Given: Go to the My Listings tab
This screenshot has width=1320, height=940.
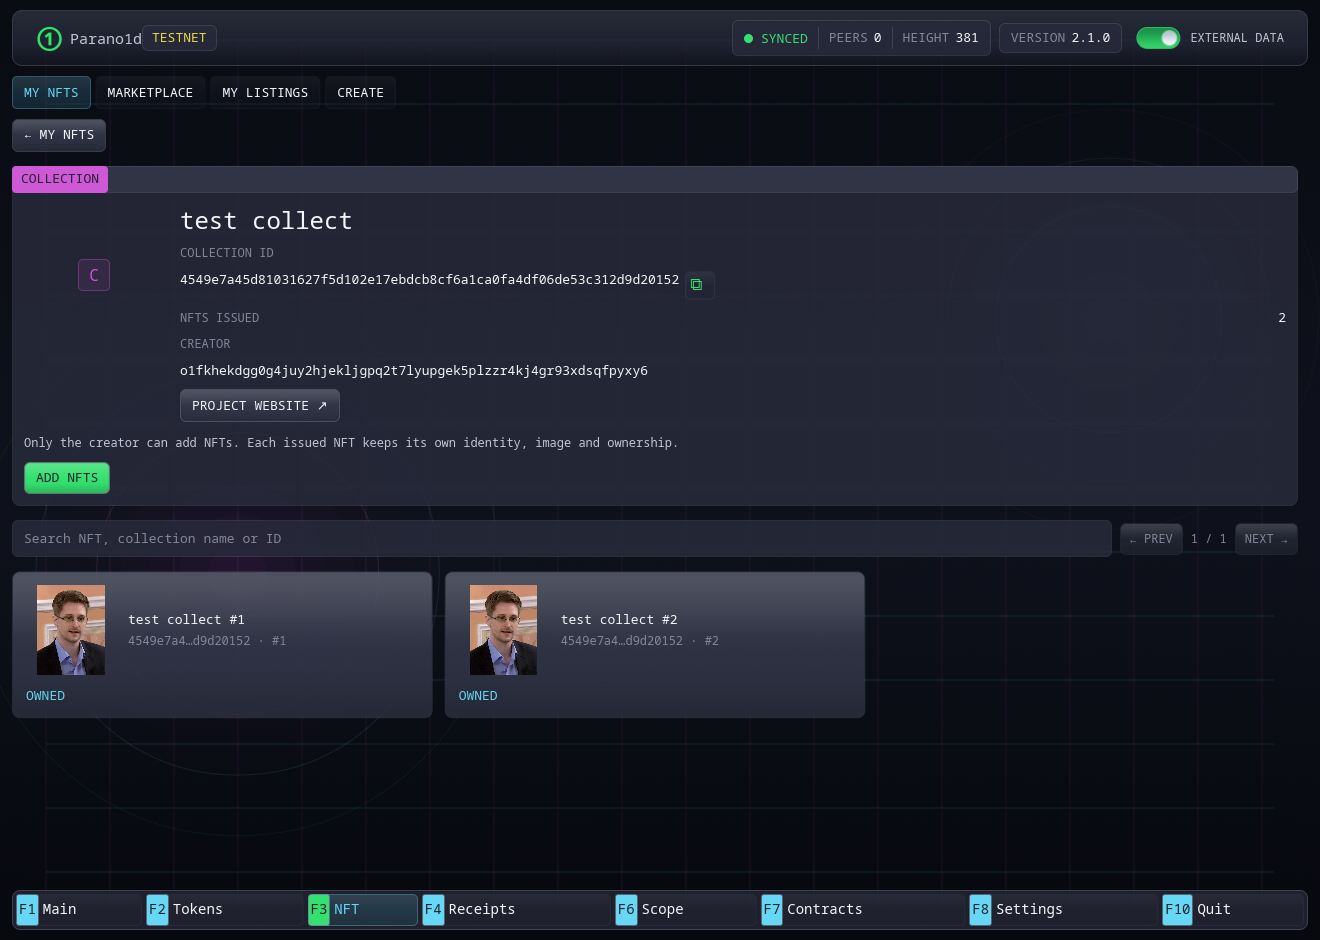Looking at the screenshot, I should pos(265,93).
